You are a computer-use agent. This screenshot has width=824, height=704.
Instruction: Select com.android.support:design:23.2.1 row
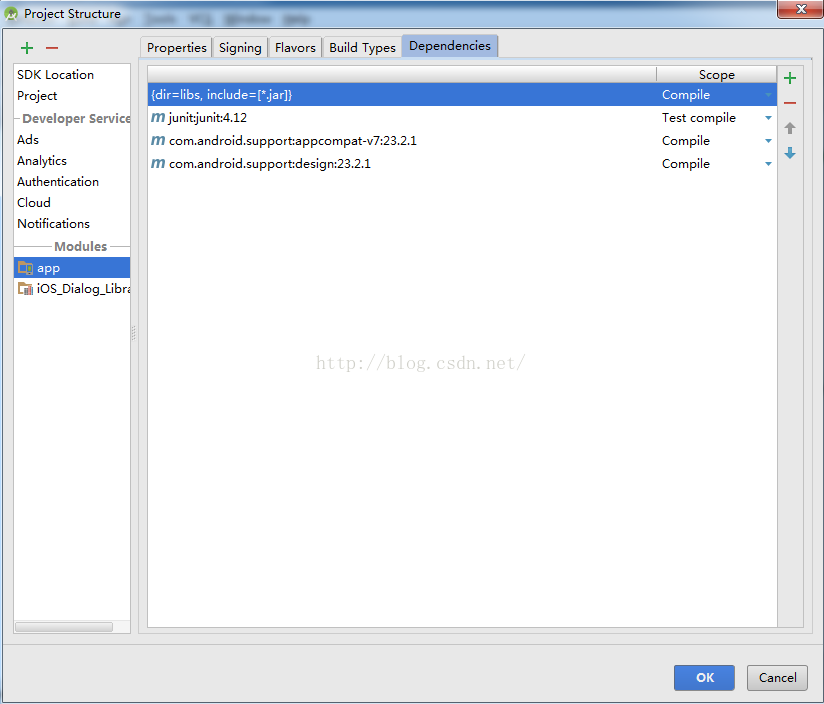pyautogui.click(x=462, y=164)
